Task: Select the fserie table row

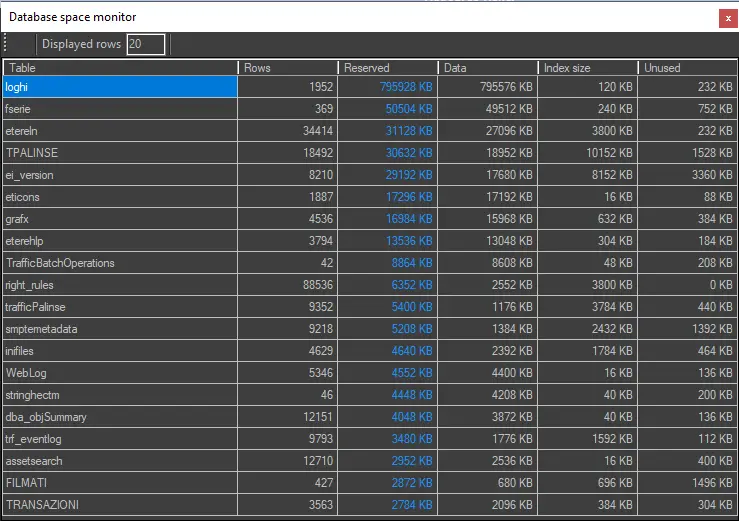Action: (120, 109)
